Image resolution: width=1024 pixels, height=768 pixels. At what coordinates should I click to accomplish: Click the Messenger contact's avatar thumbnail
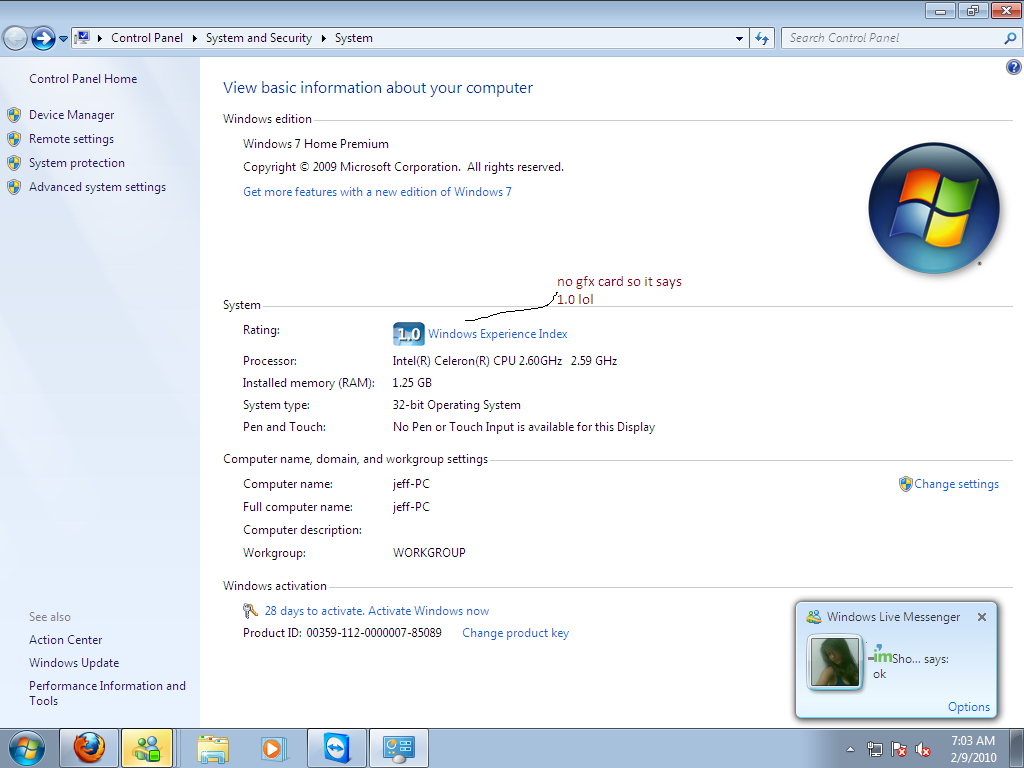(835, 661)
